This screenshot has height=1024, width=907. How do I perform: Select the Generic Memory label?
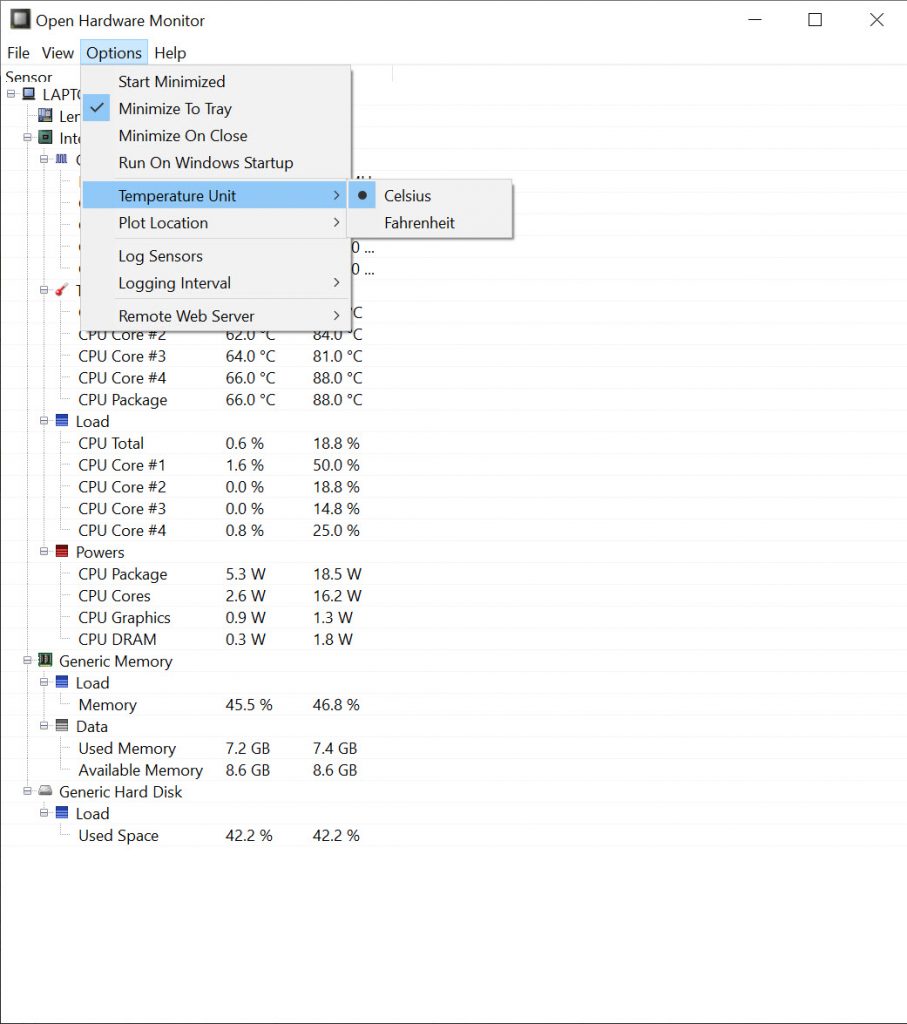(x=116, y=661)
